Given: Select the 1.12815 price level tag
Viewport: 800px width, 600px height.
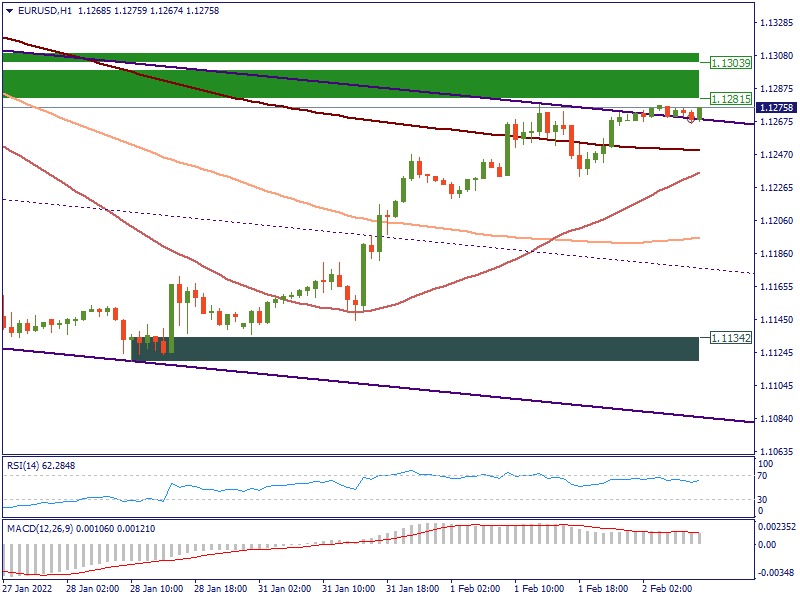Looking at the screenshot, I should (x=730, y=98).
